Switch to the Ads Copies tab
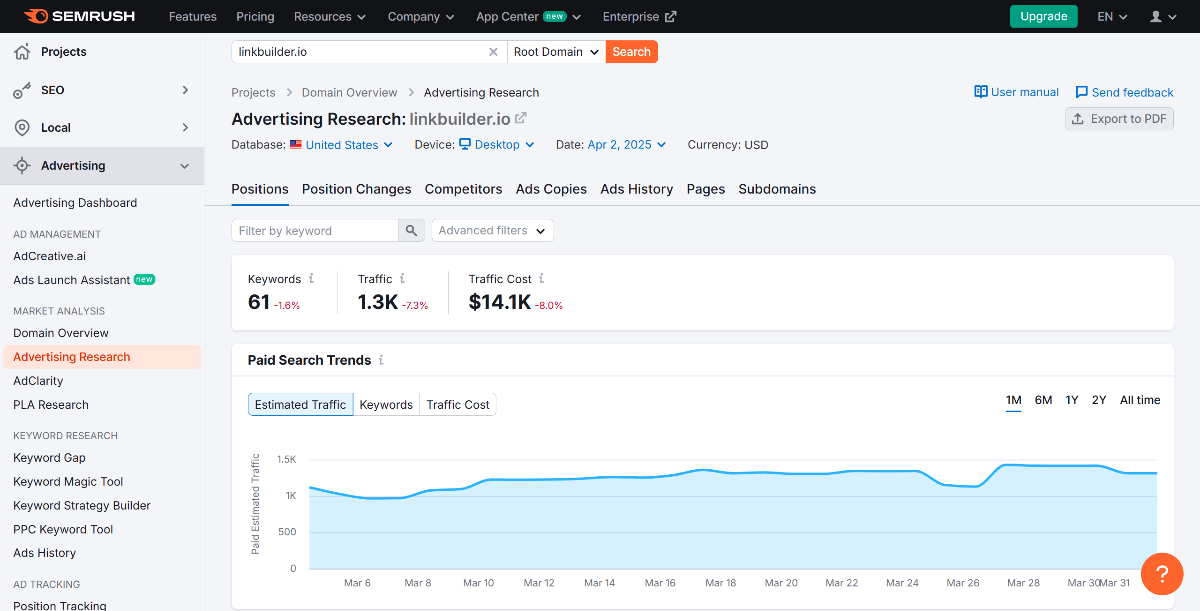 point(551,189)
